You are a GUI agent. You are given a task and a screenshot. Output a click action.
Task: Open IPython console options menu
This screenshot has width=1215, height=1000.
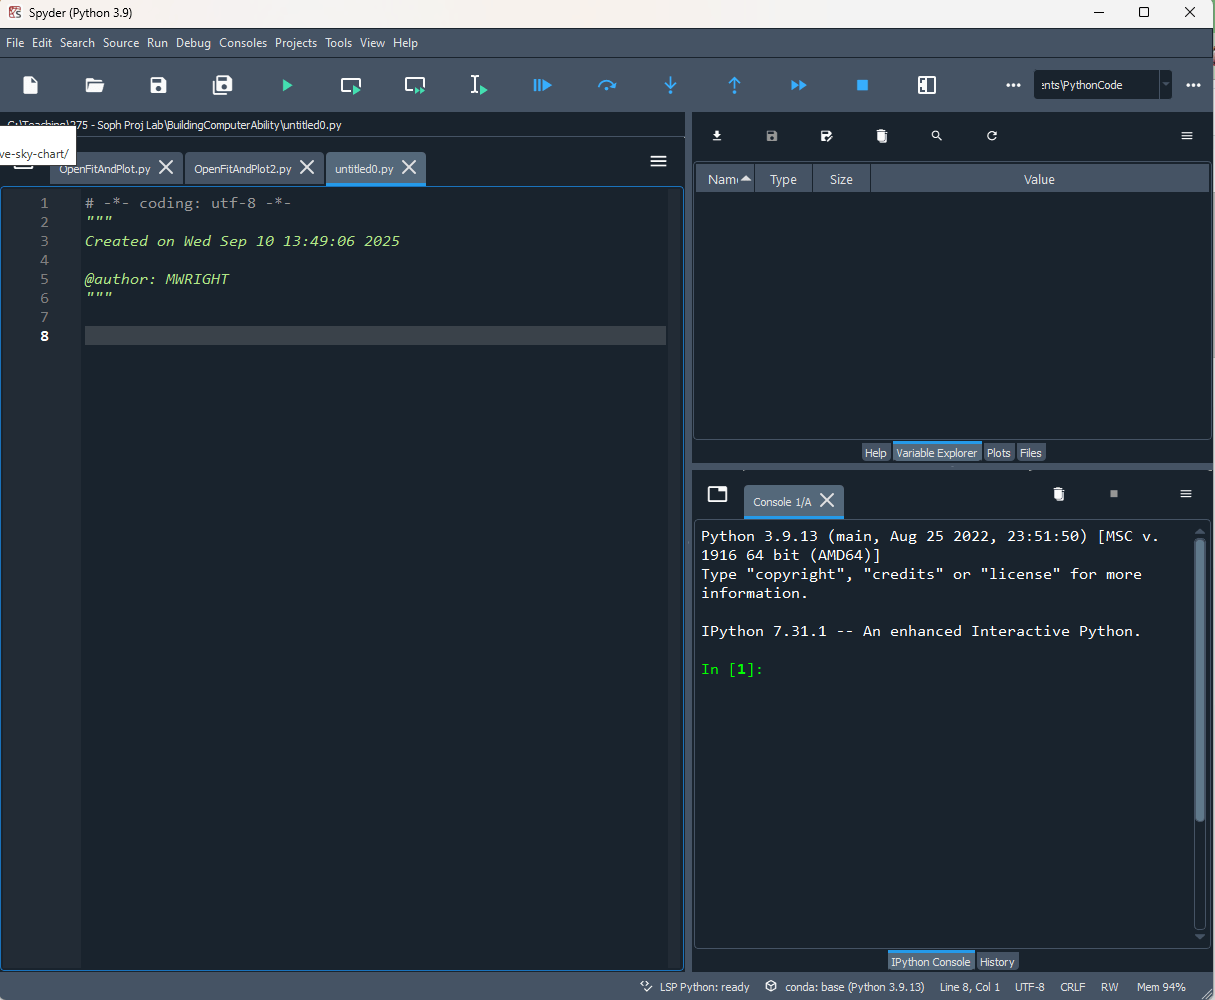pos(1186,494)
